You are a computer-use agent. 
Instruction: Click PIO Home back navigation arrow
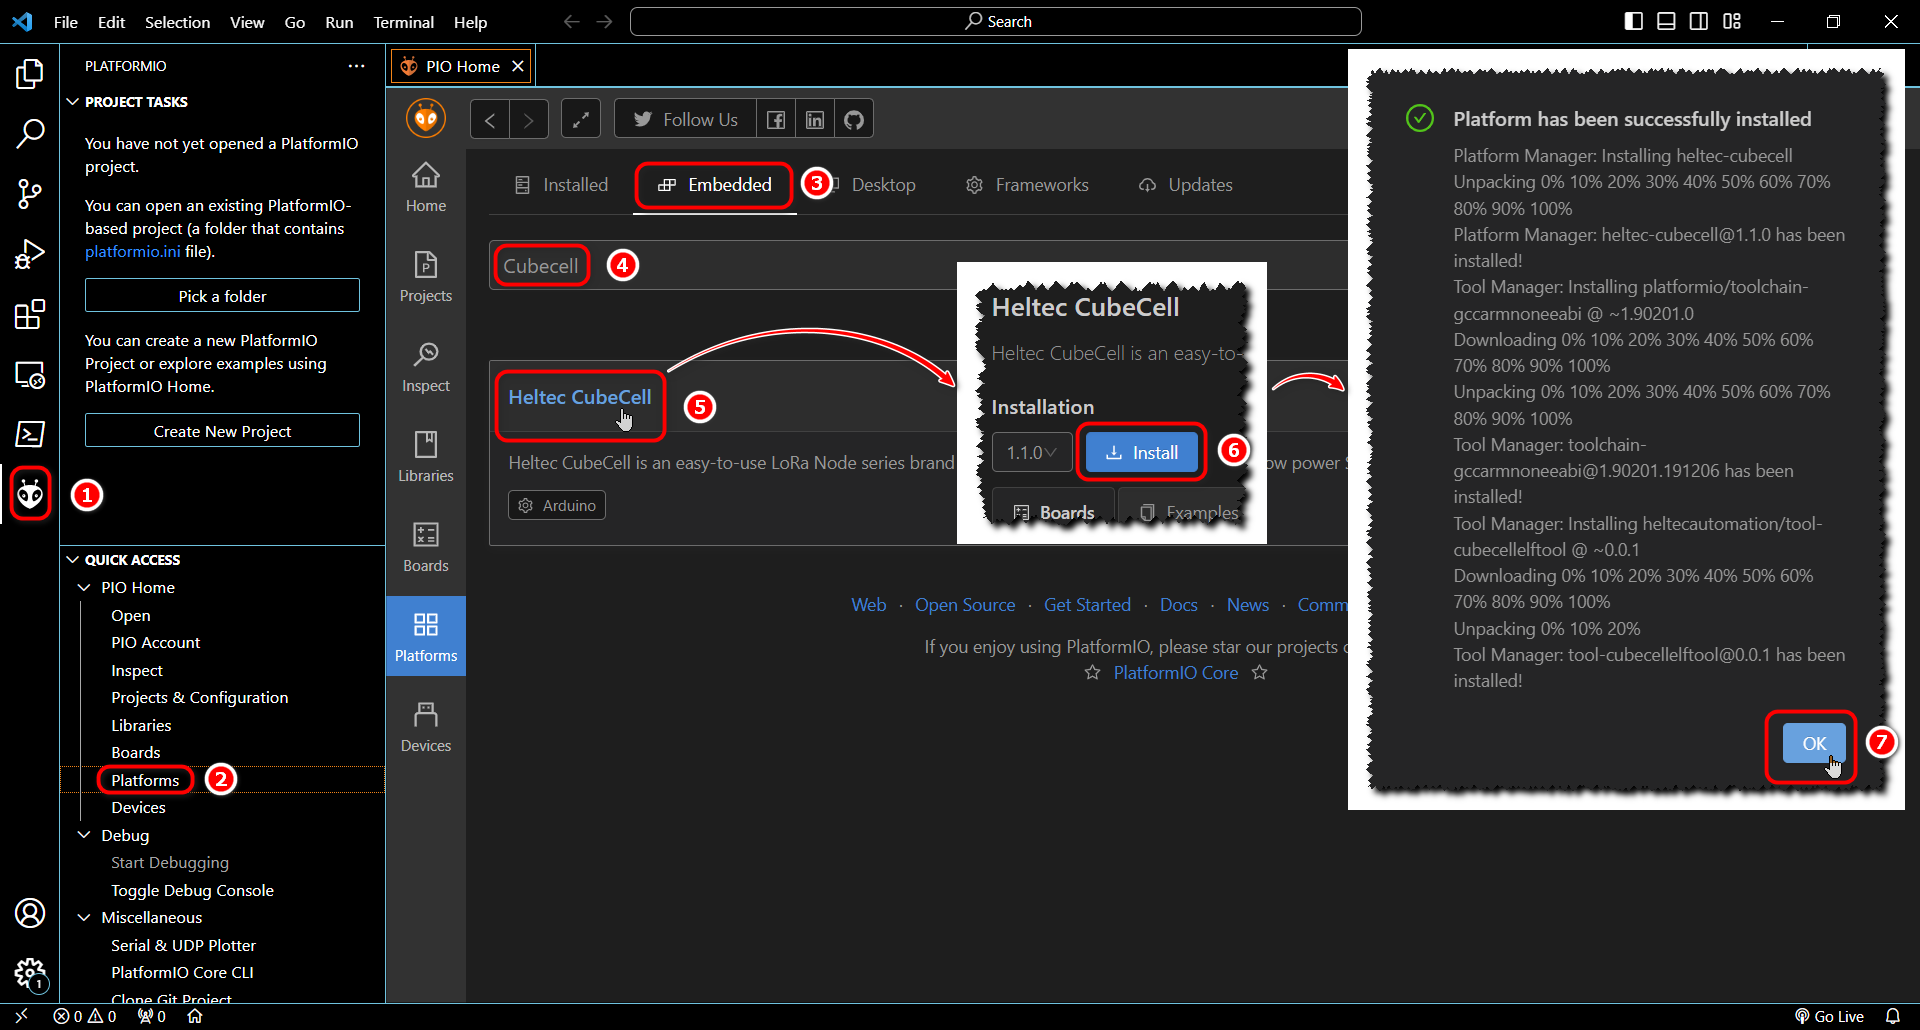(490, 120)
